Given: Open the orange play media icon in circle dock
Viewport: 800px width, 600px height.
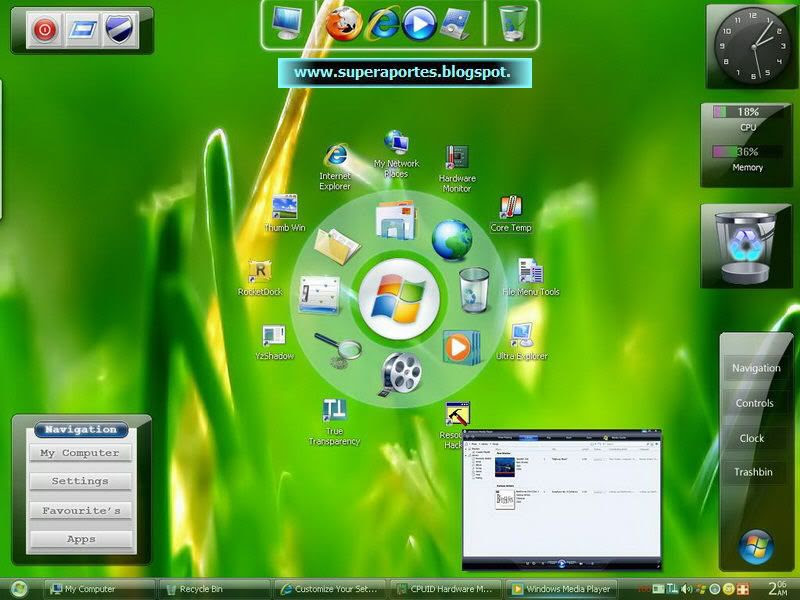Looking at the screenshot, I should click(461, 347).
